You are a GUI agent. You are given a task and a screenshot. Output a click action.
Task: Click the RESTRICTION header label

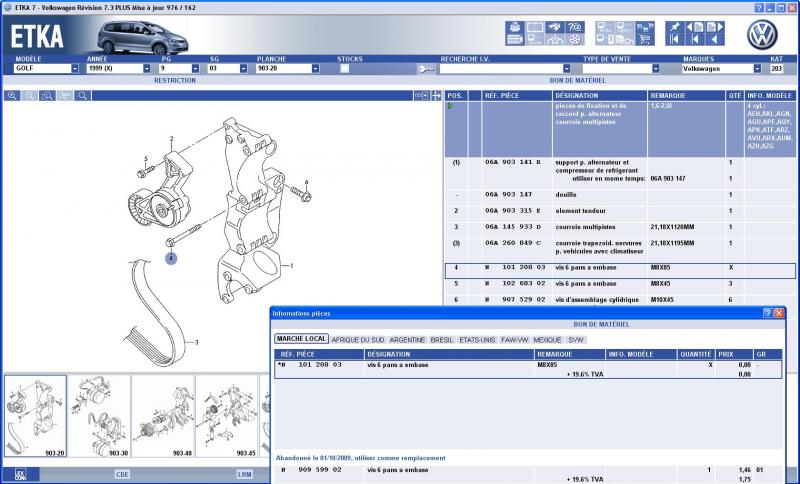coord(175,81)
